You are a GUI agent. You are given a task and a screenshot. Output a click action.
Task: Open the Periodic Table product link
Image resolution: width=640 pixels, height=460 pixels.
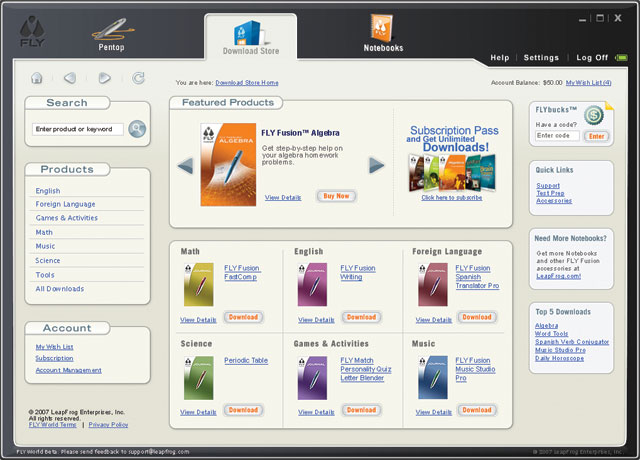245,360
